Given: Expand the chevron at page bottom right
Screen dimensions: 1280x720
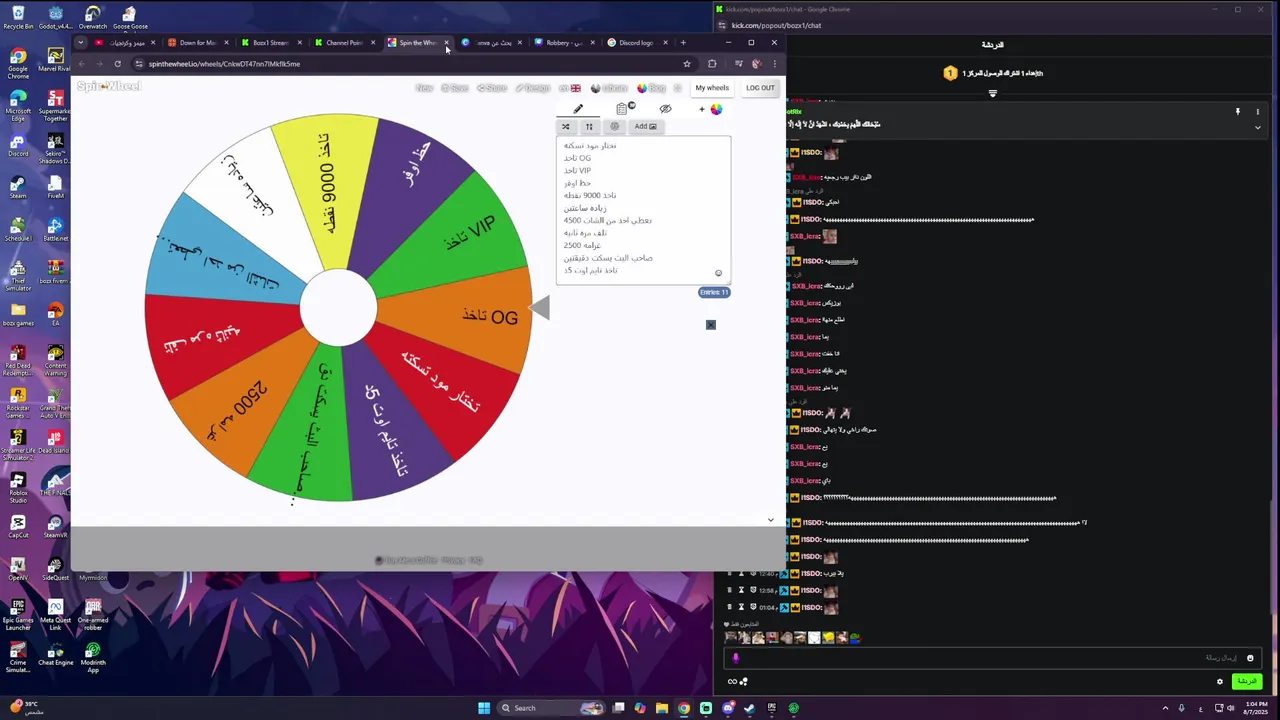Looking at the screenshot, I should coord(770,520).
